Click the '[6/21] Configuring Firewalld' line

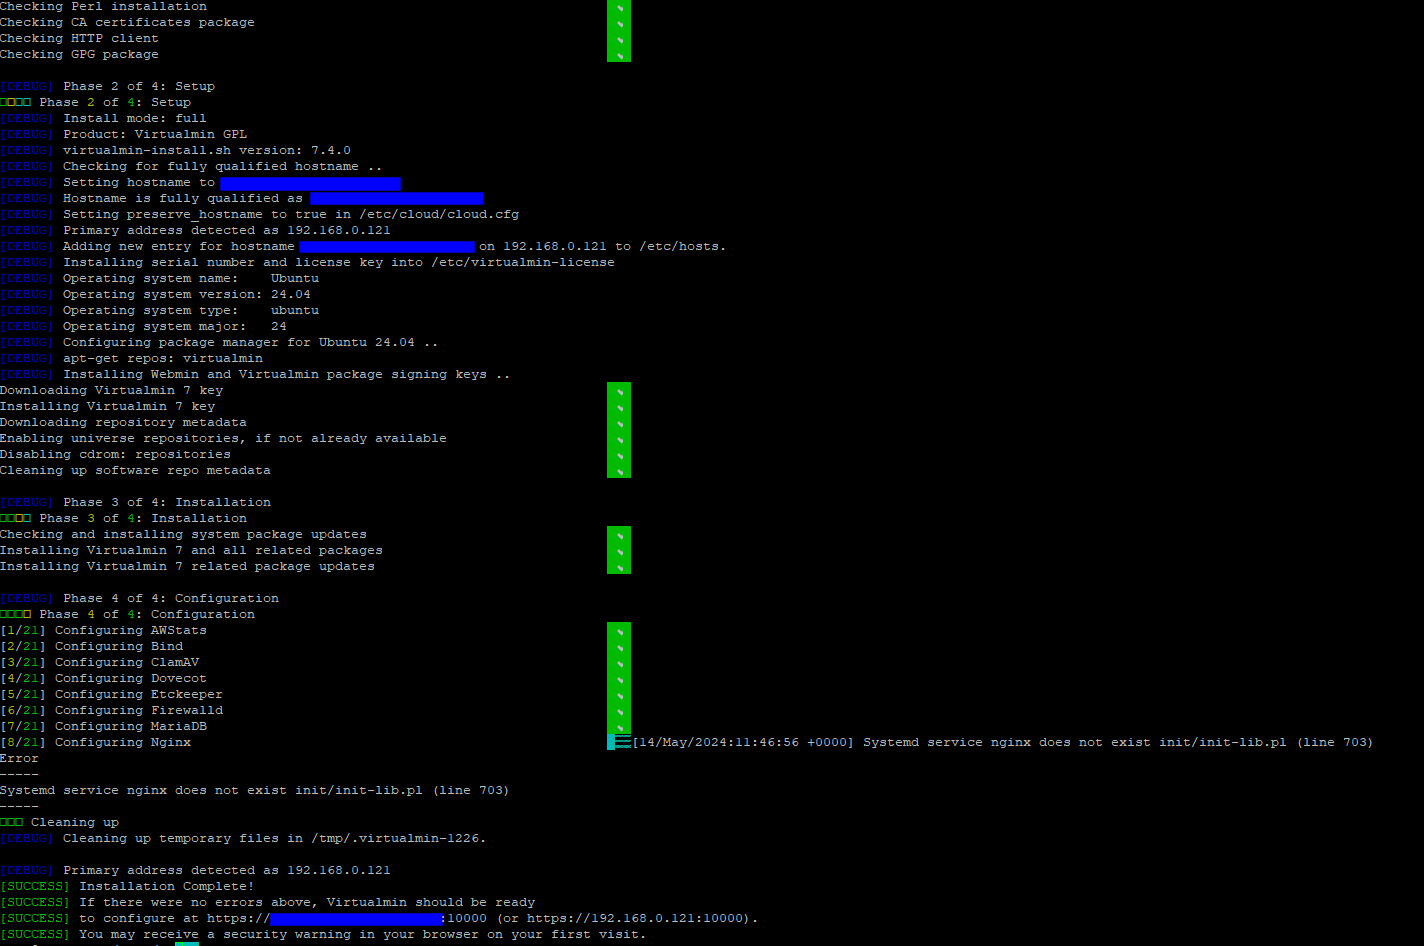click(x=111, y=710)
